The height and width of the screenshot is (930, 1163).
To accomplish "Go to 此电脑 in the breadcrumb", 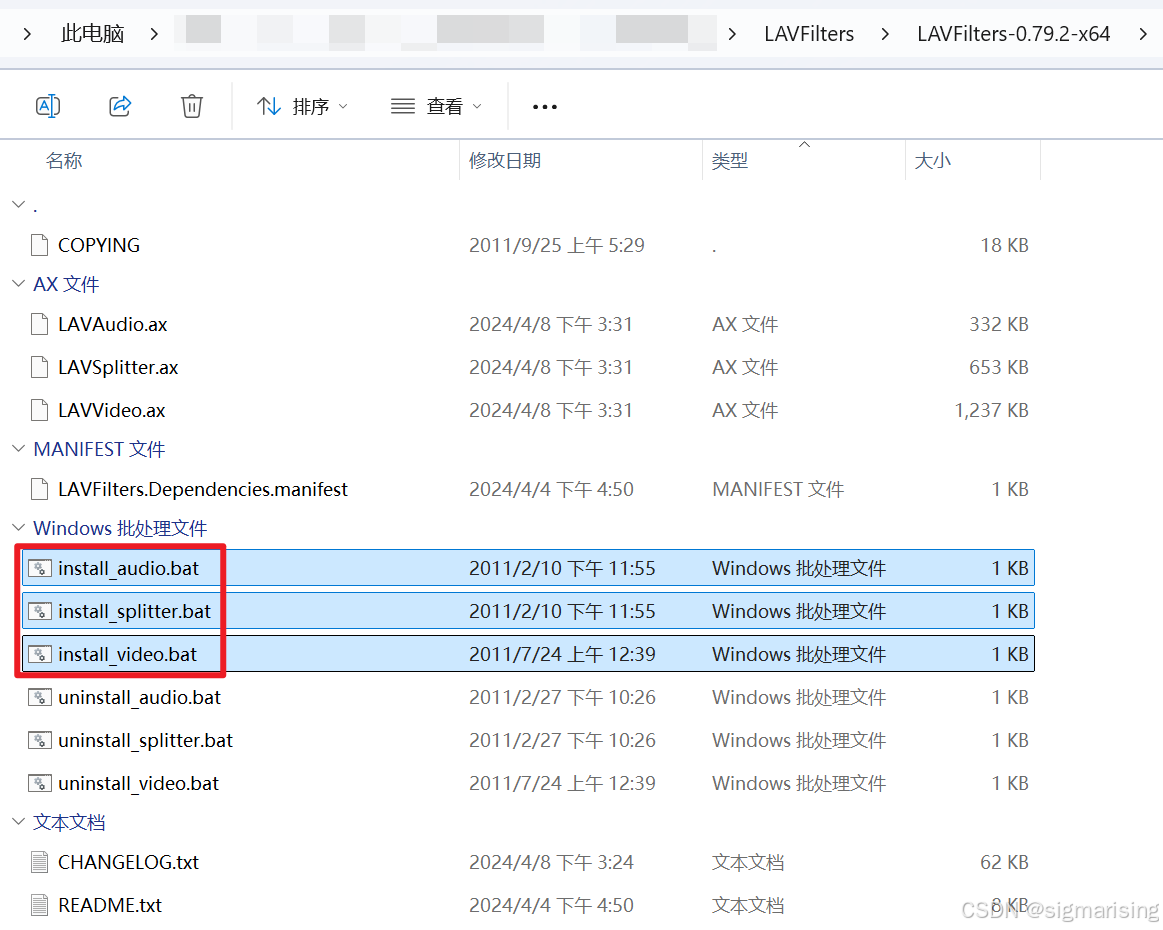I will 92,33.
